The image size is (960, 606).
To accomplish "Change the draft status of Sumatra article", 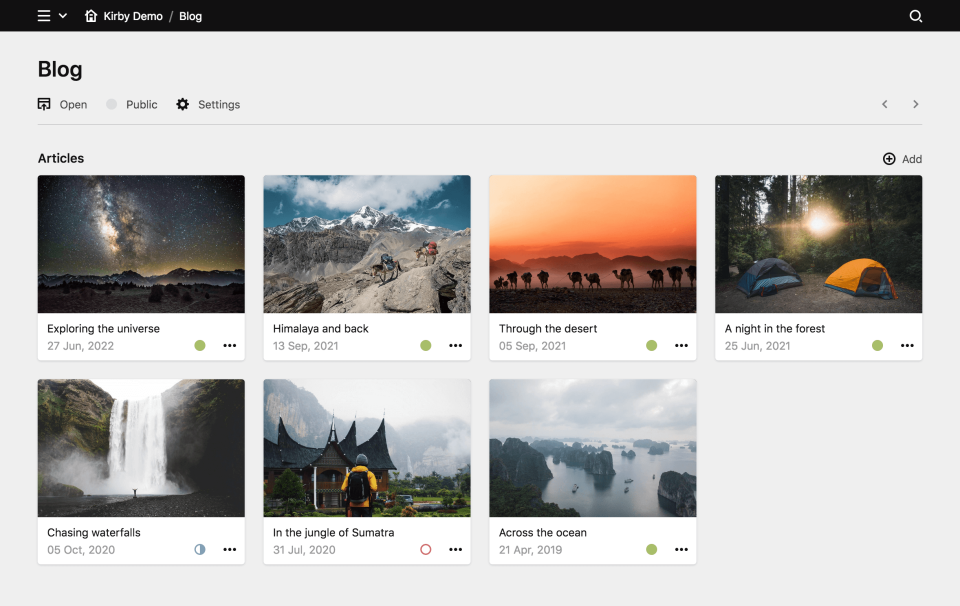I will pos(426,549).
